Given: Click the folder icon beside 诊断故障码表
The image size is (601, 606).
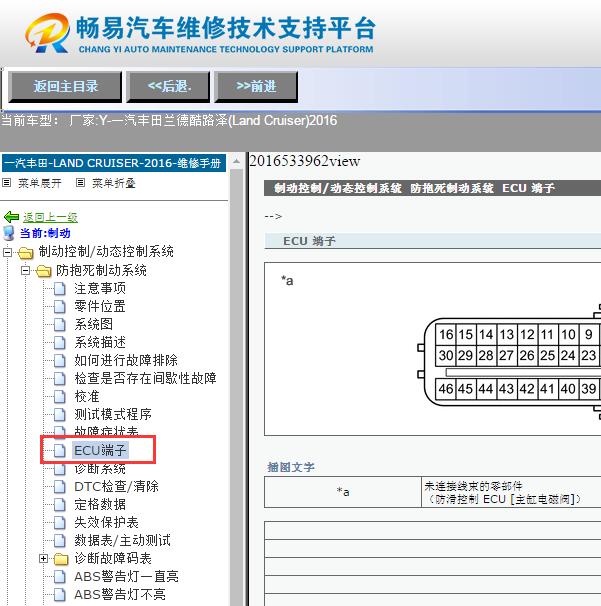Looking at the screenshot, I should [x=61, y=559].
